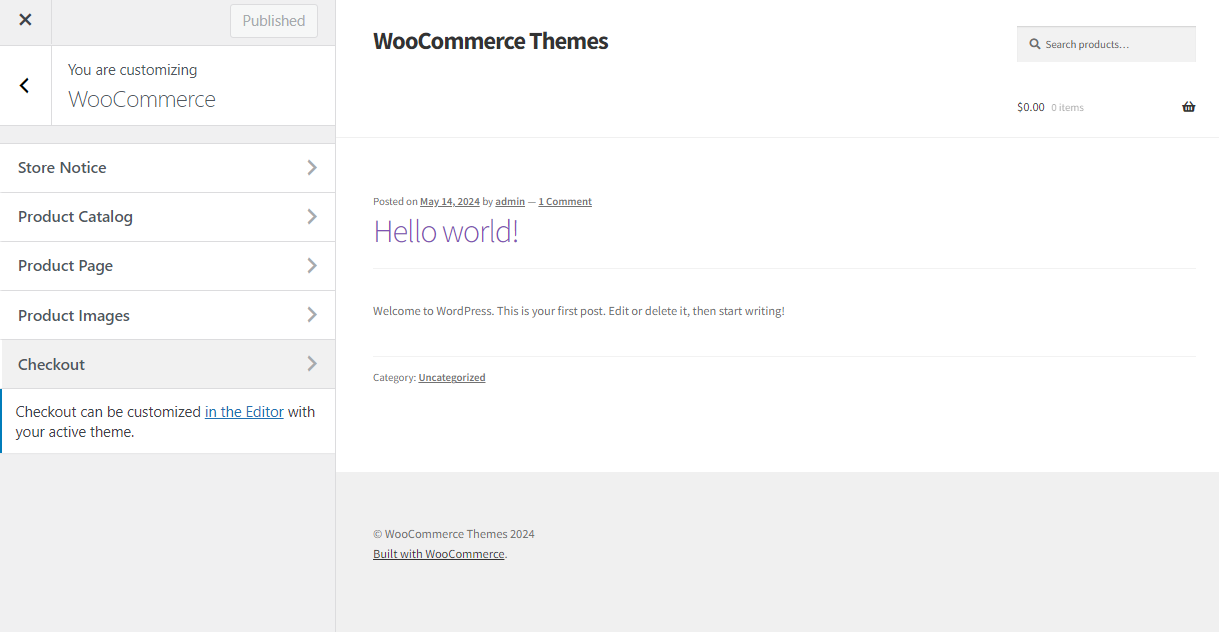Click the cart total showing $0.00

pos(1029,106)
